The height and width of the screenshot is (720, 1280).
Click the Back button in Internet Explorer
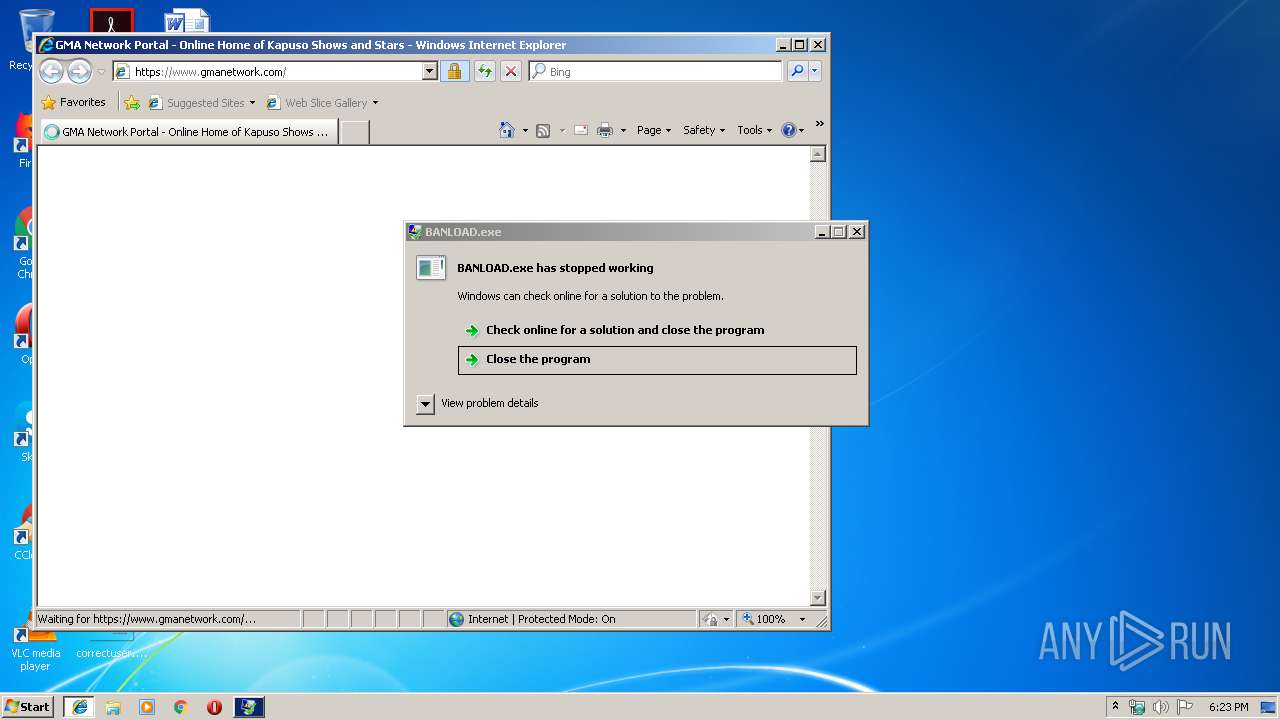(x=51, y=71)
